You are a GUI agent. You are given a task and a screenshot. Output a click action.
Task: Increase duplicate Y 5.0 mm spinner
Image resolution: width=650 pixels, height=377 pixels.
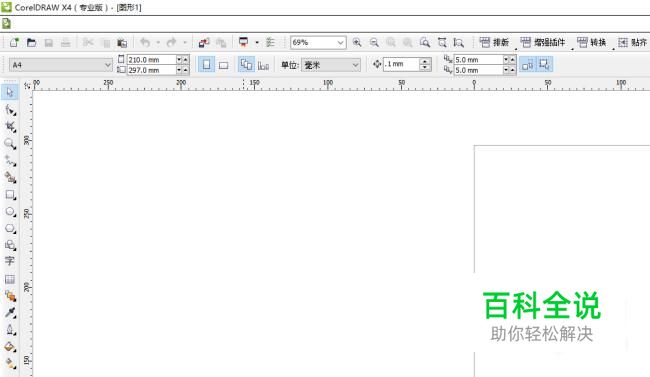click(x=513, y=70)
